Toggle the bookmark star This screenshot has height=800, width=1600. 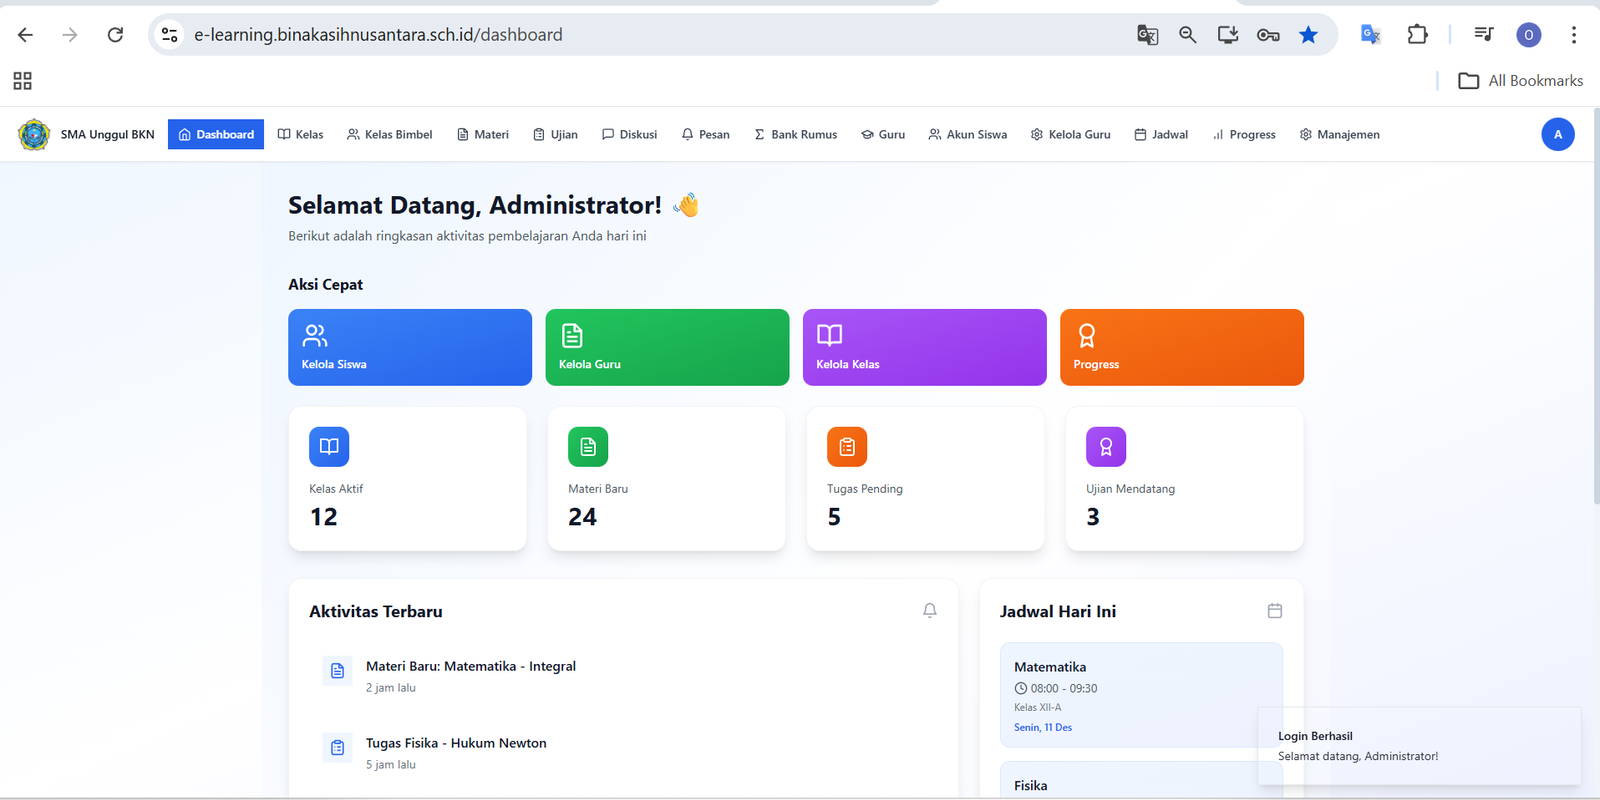(x=1308, y=35)
